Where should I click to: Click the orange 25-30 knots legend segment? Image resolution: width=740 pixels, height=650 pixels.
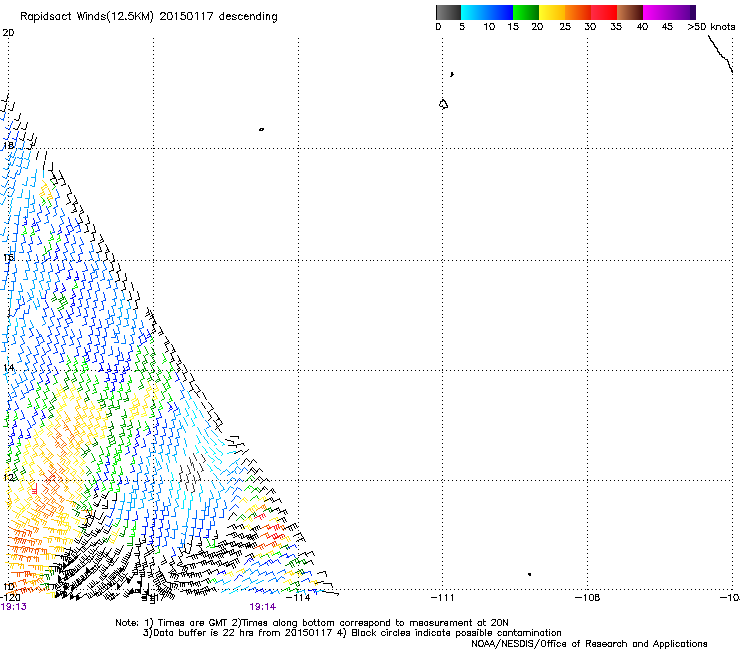coord(578,12)
